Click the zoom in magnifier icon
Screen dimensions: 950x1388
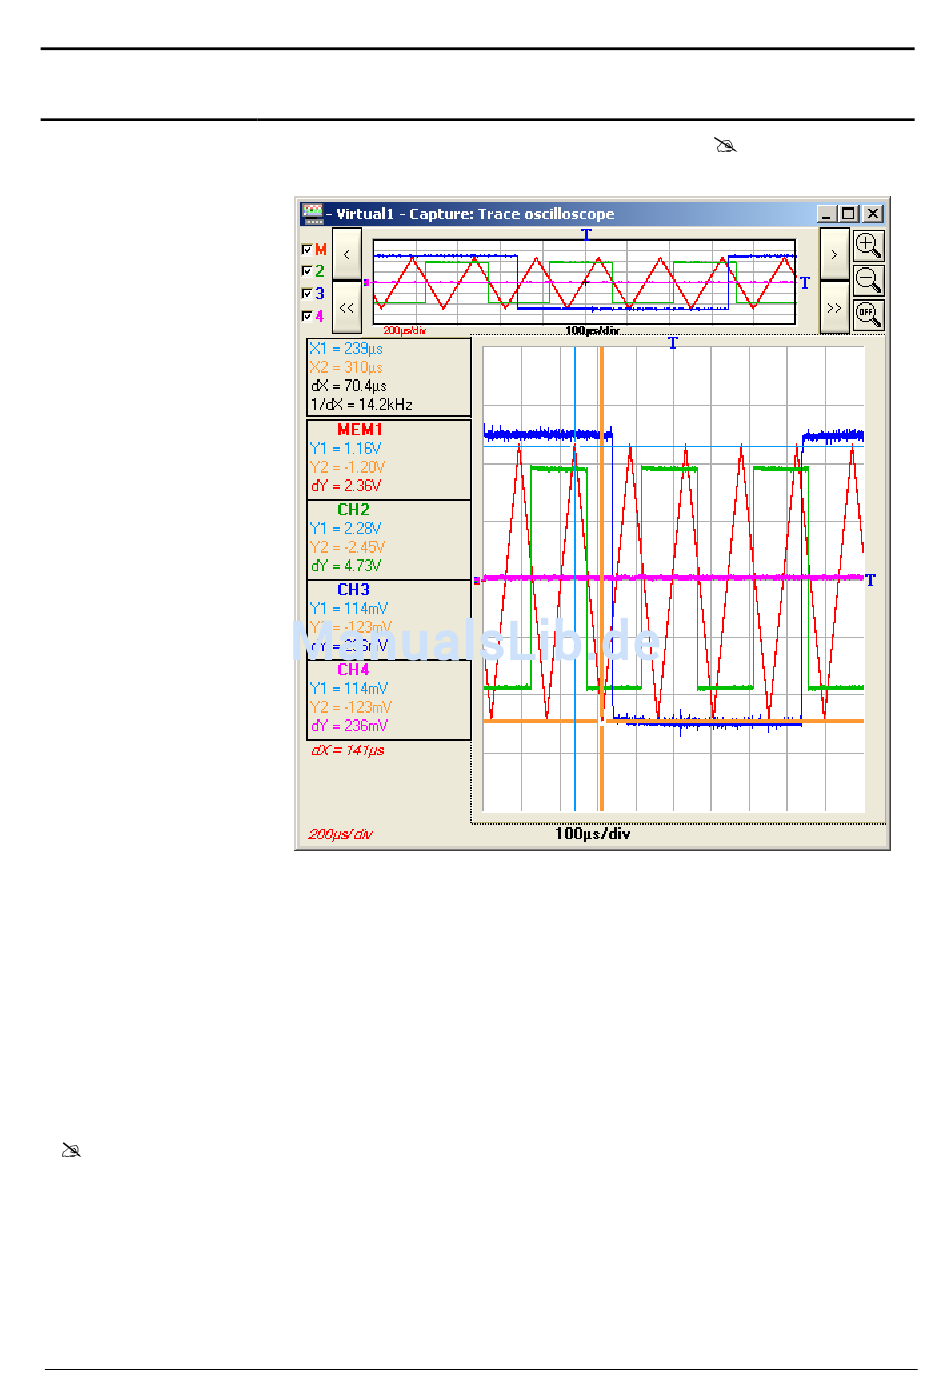click(868, 246)
